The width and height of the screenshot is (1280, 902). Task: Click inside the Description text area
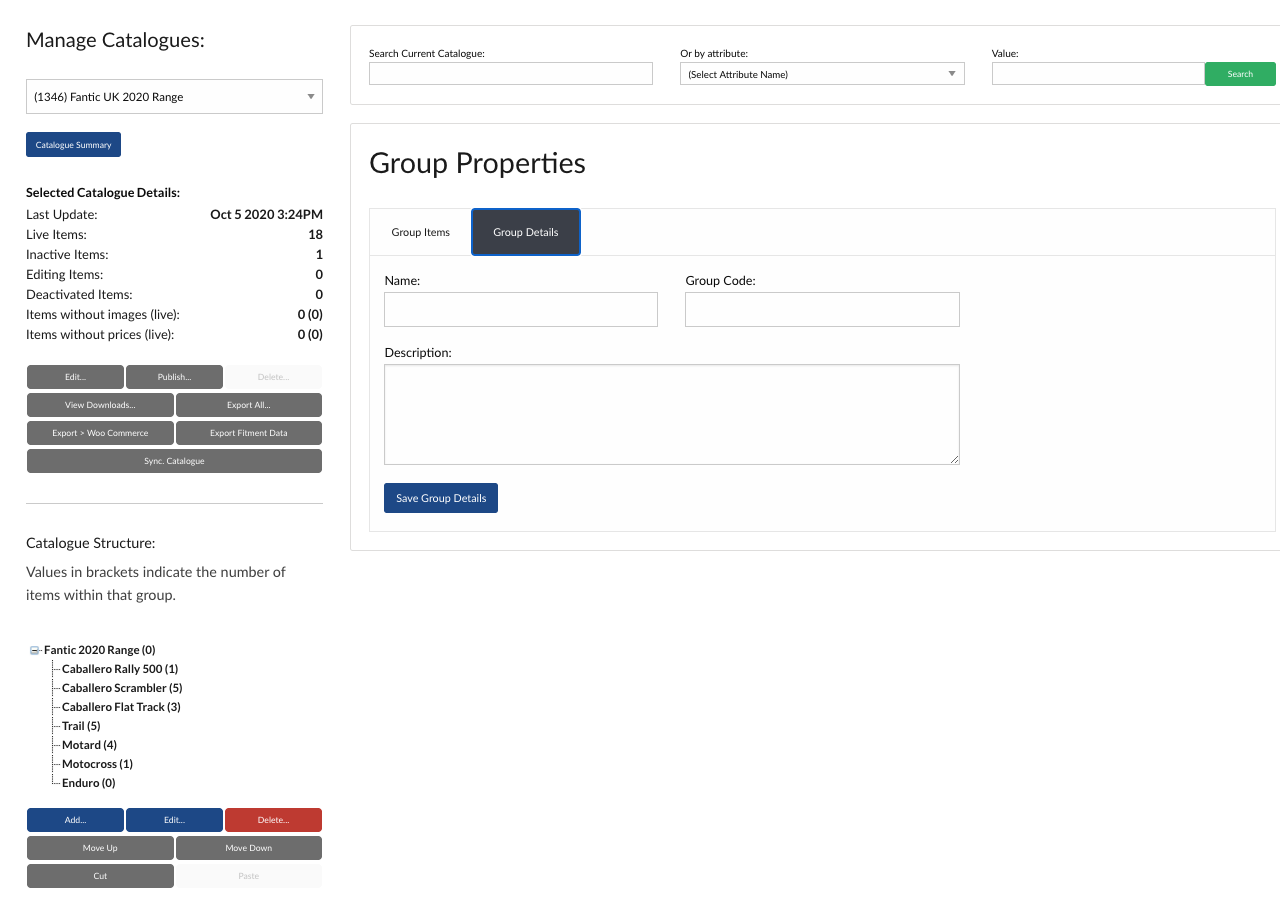tap(671, 414)
